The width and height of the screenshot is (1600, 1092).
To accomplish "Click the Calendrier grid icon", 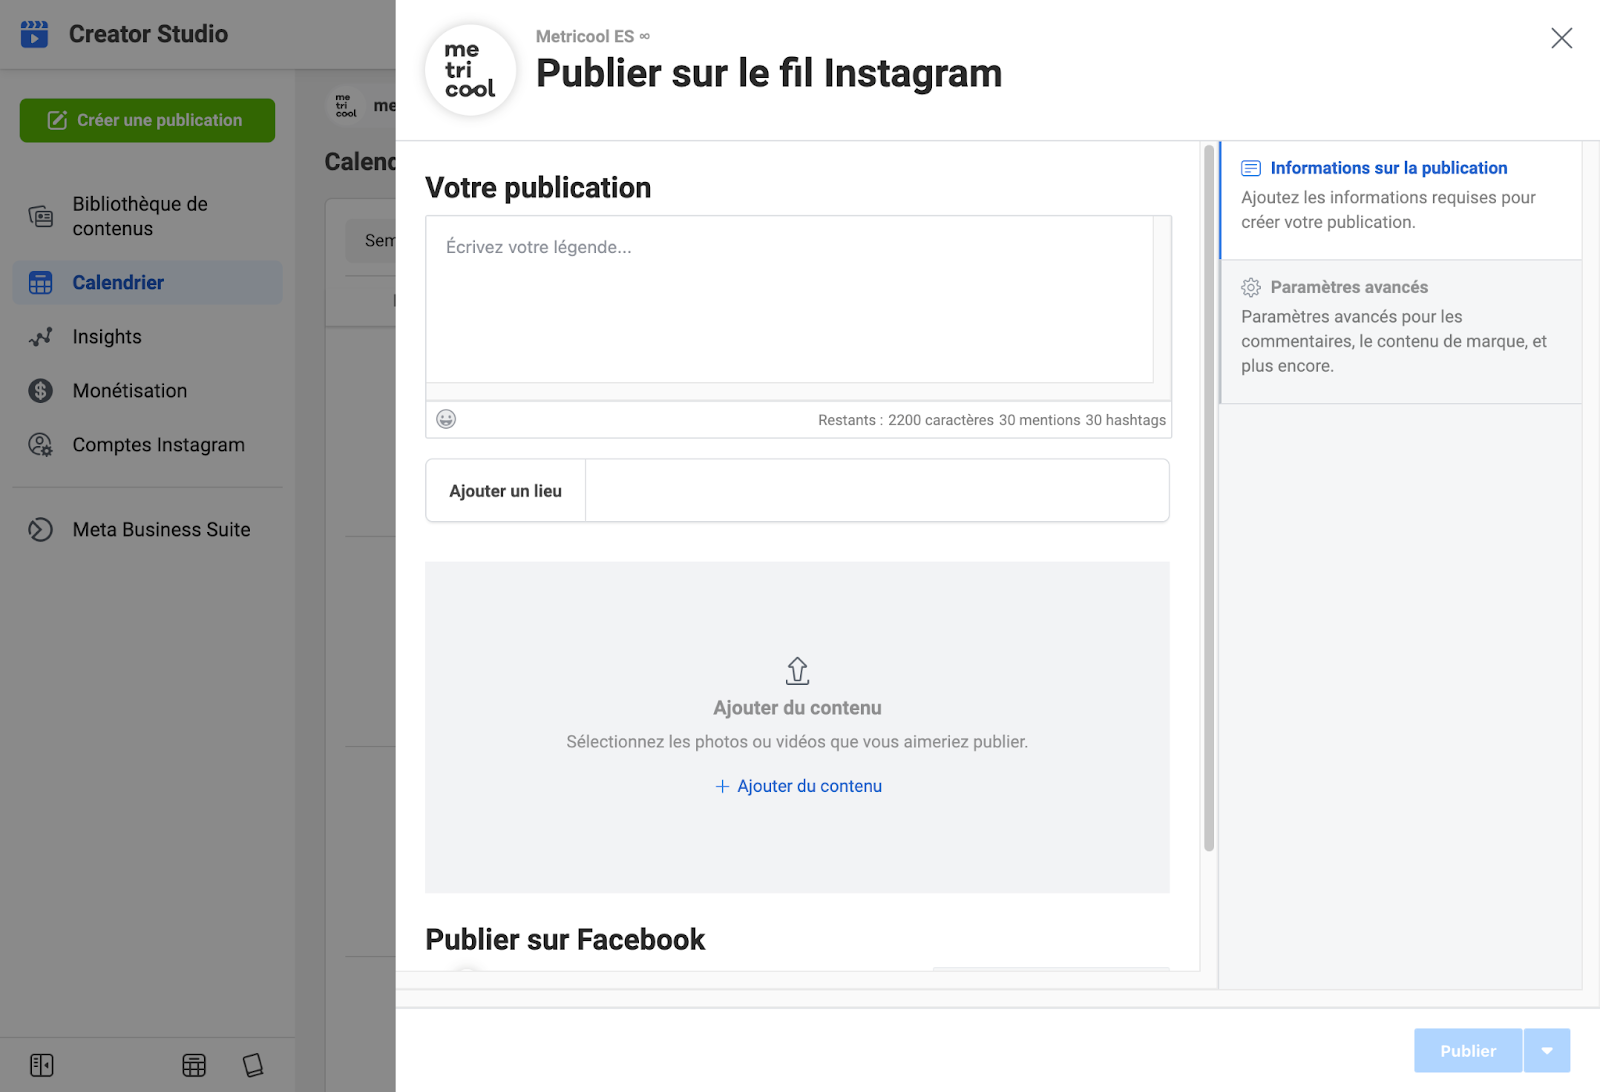I will [40, 283].
